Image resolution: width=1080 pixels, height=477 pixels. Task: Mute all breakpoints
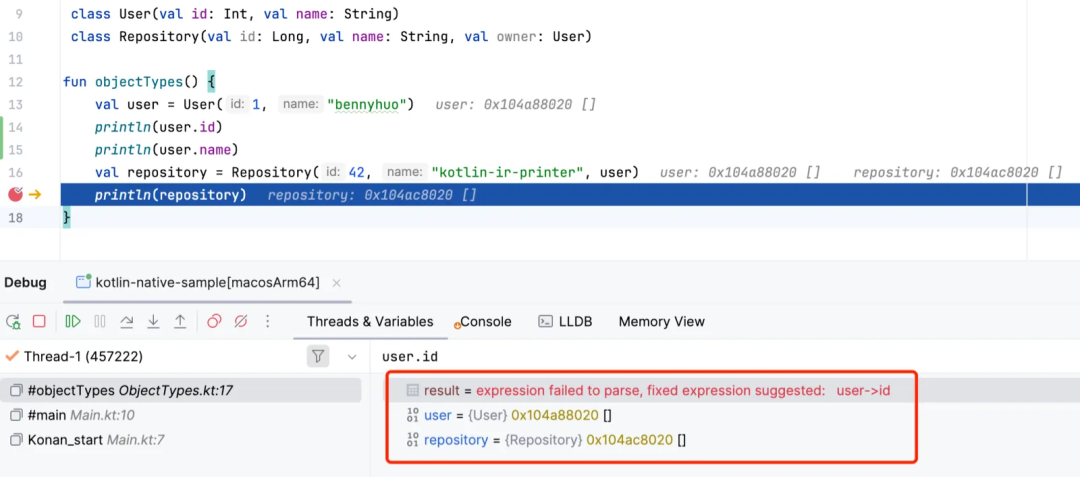pyautogui.click(x=240, y=321)
